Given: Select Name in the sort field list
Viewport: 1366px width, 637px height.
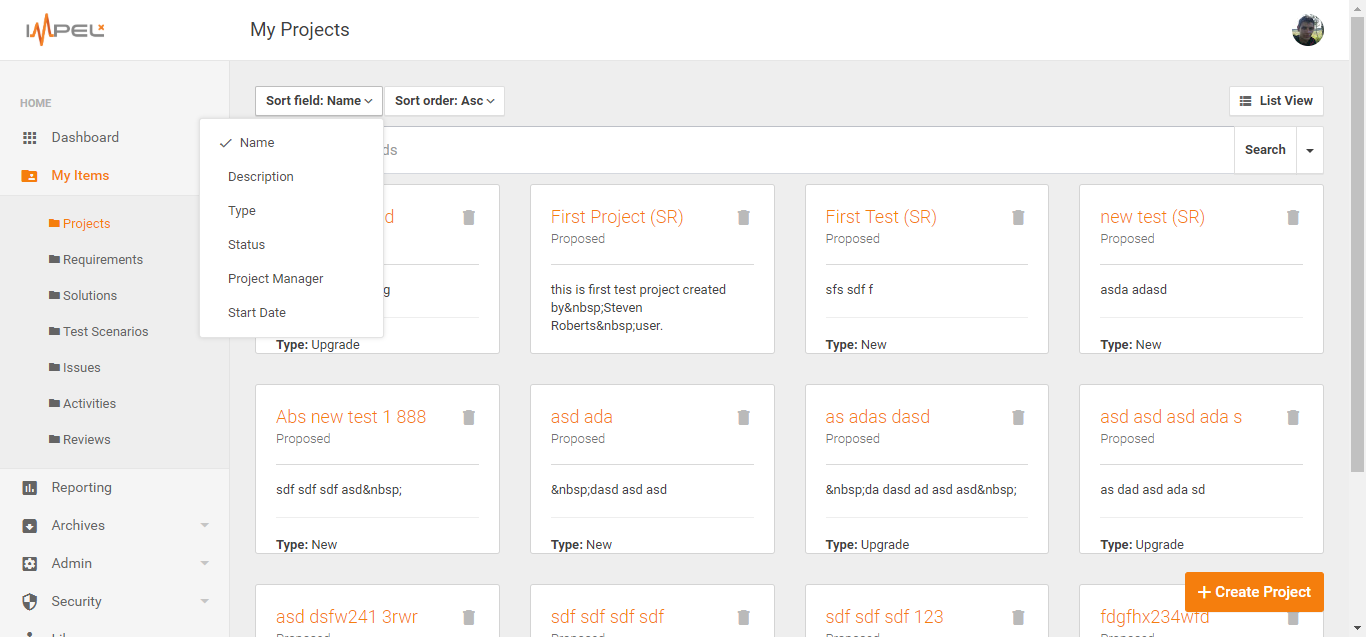Looking at the screenshot, I should coord(257,143).
